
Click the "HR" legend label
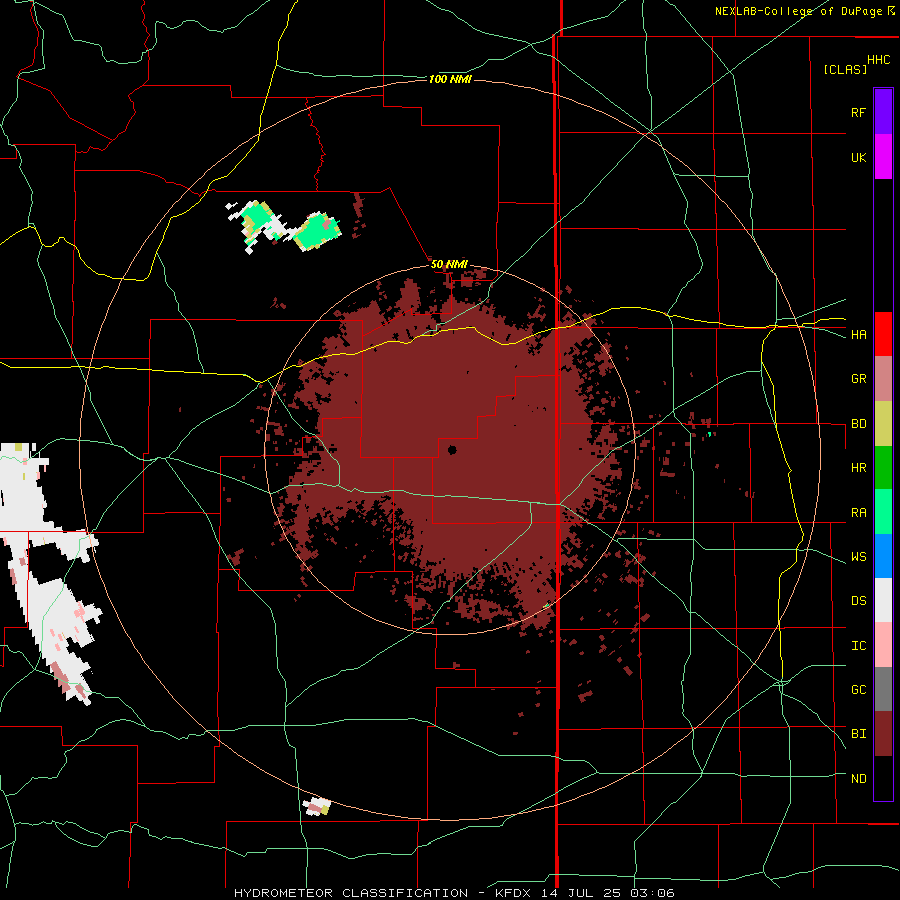[x=858, y=468]
